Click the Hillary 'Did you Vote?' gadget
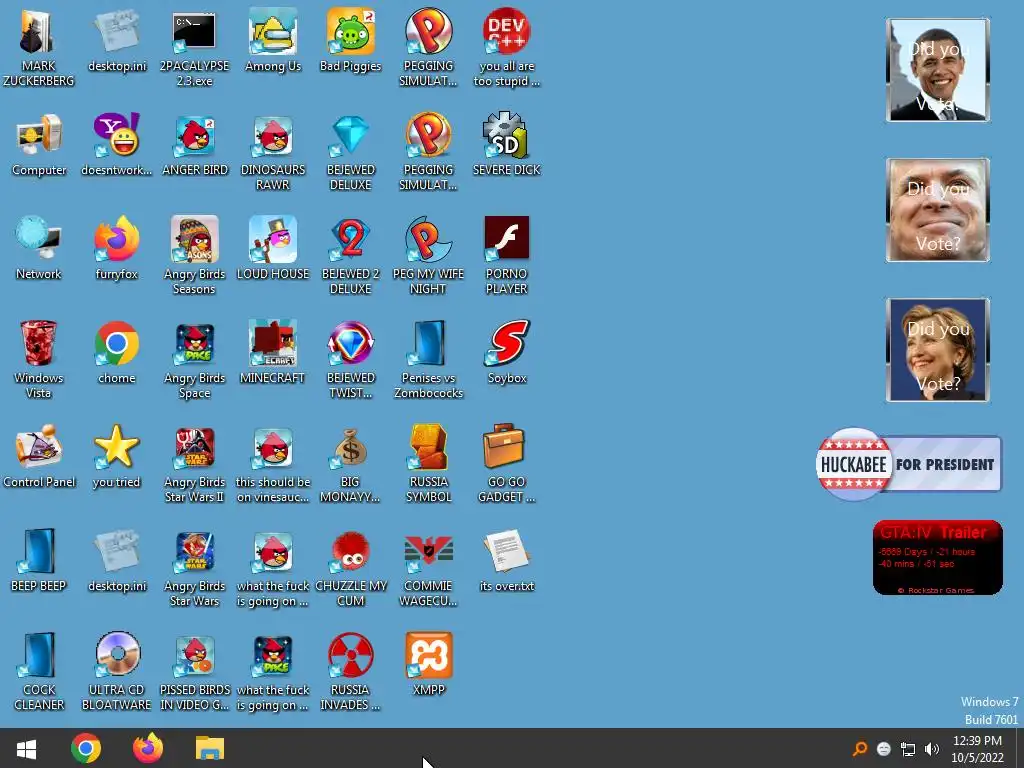 (x=938, y=350)
